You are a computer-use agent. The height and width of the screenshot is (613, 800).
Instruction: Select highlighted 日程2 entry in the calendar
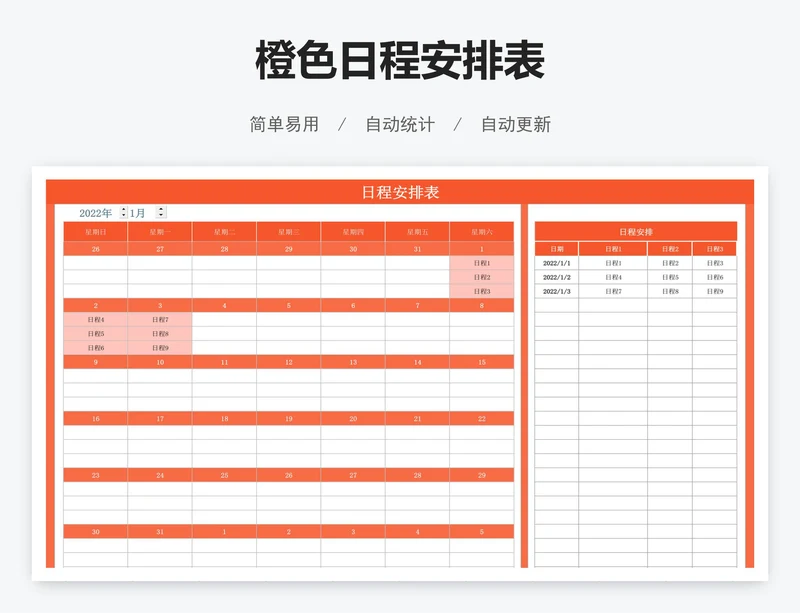pos(482,277)
